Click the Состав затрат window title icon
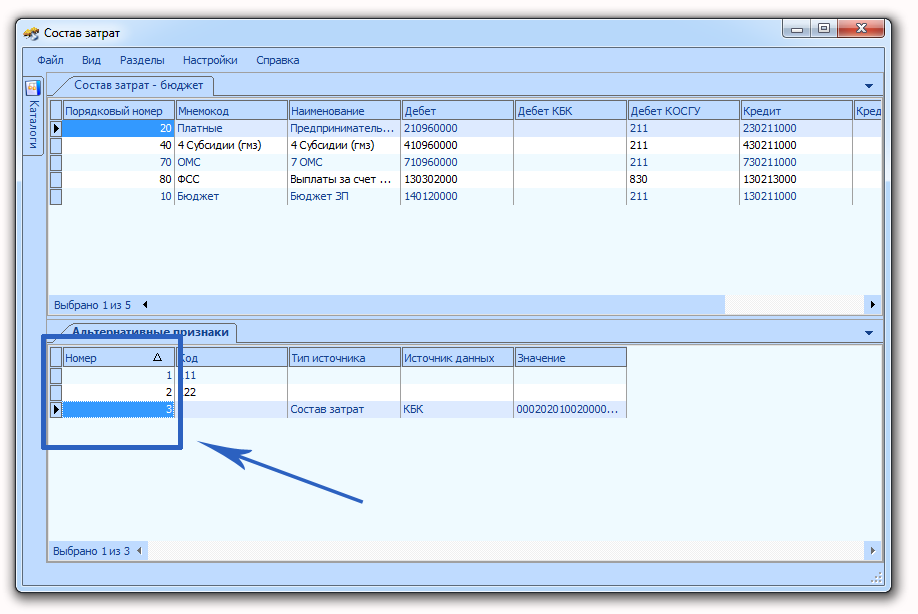 31,33
